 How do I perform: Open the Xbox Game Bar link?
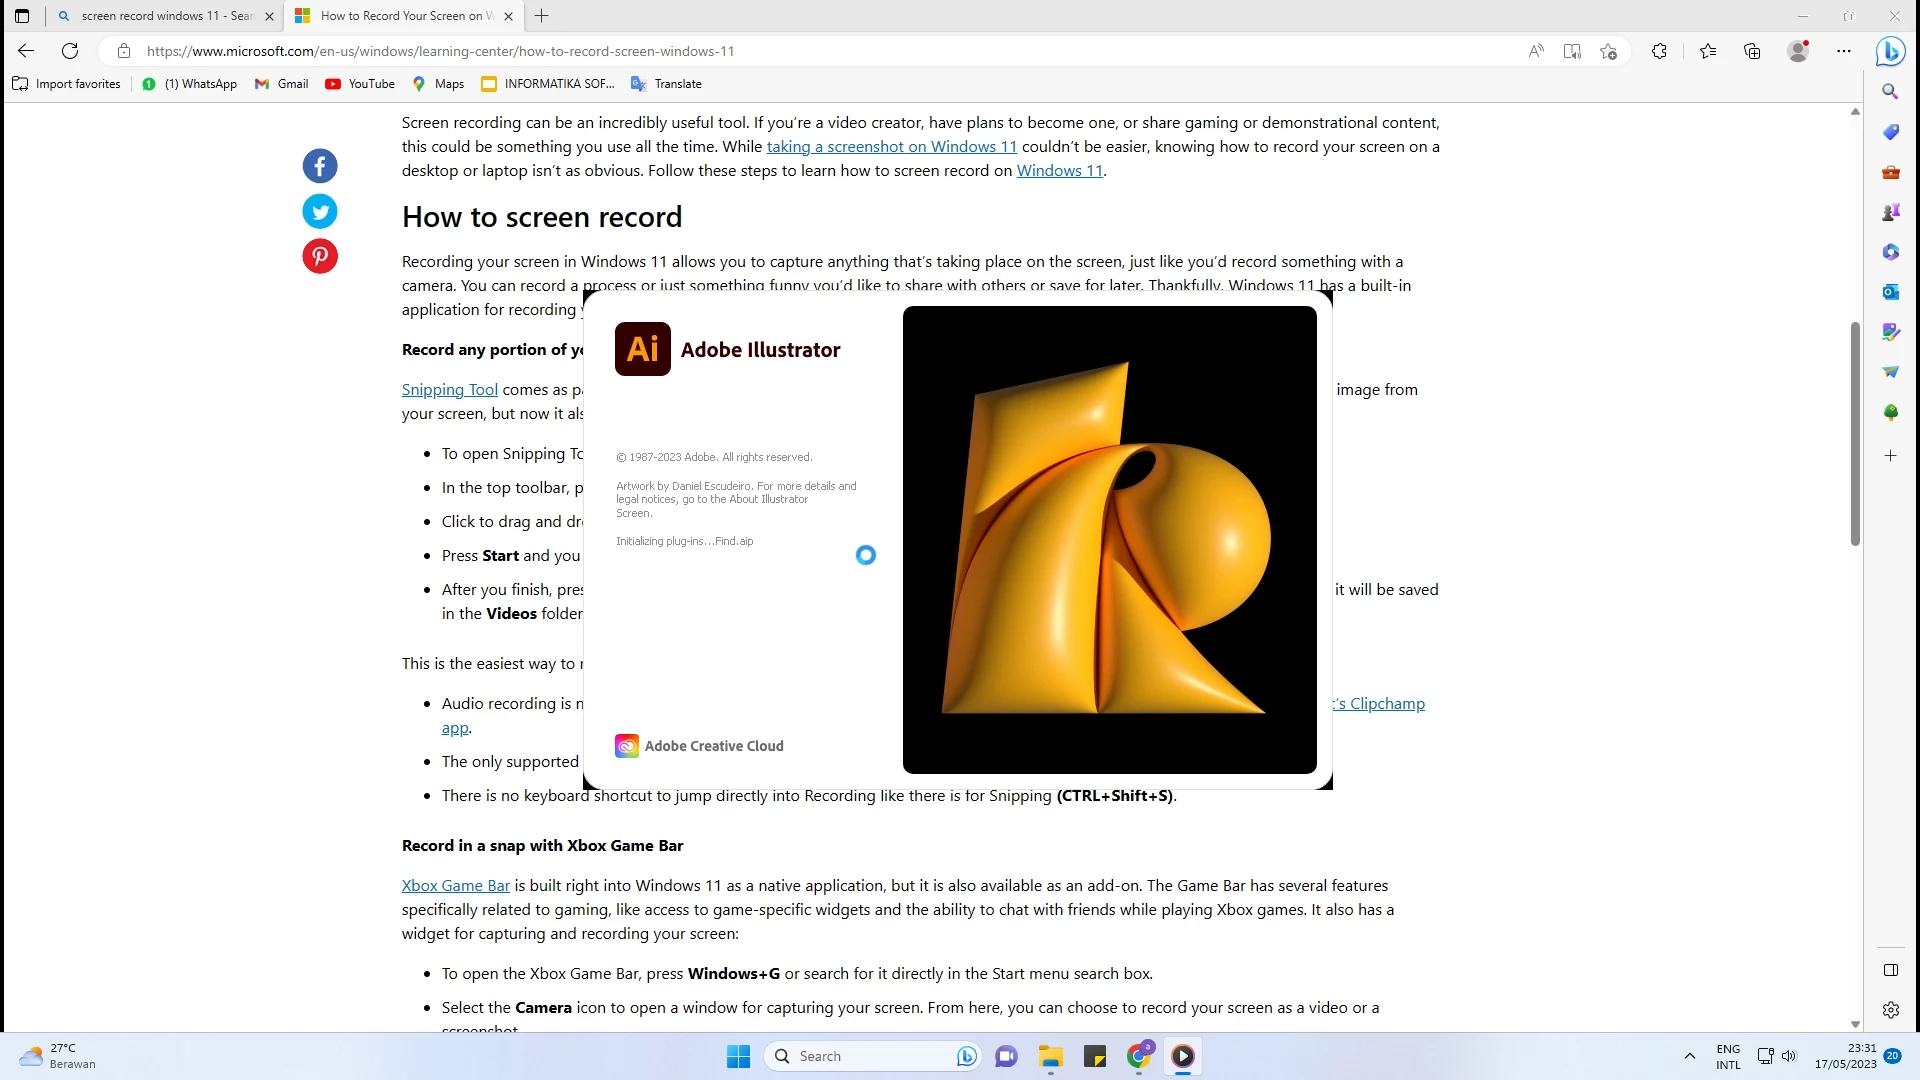(x=455, y=885)
